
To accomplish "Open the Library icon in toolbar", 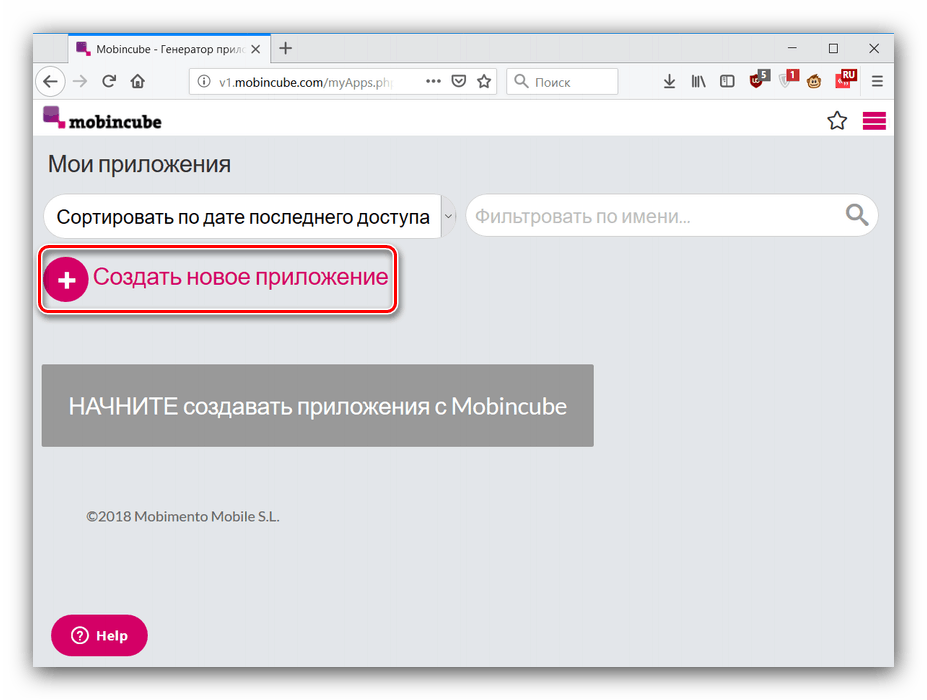I will [x=698, y=81].
